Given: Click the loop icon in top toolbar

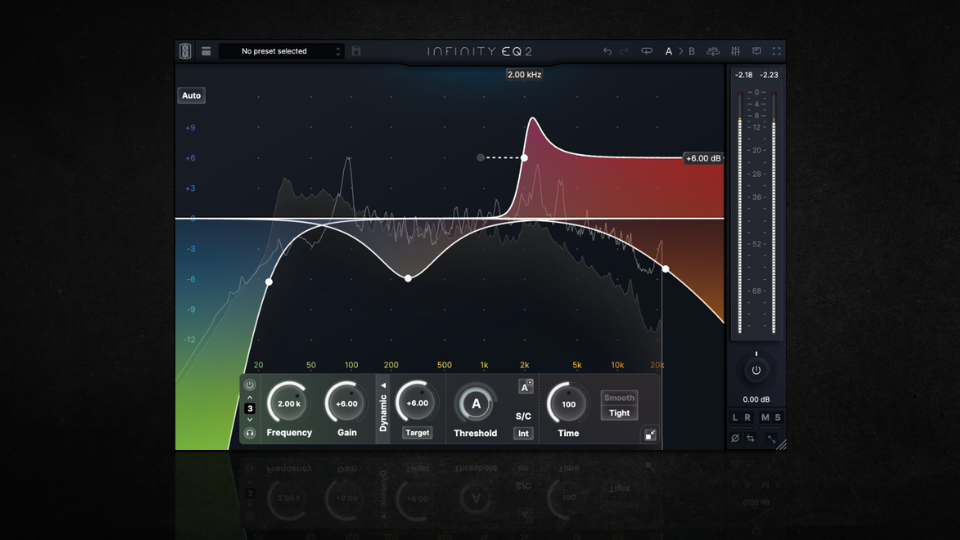Looking at the screenshot, I should point(647,51).
